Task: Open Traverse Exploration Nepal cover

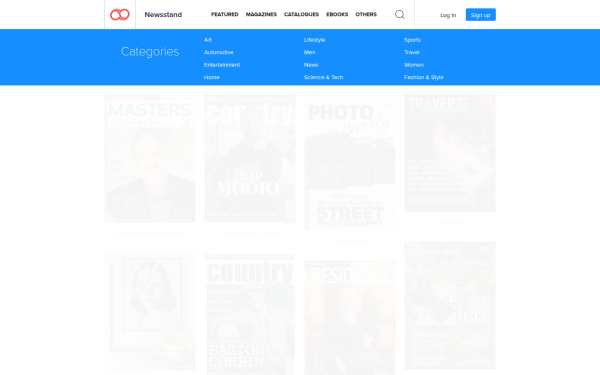Action: (450, 153)
